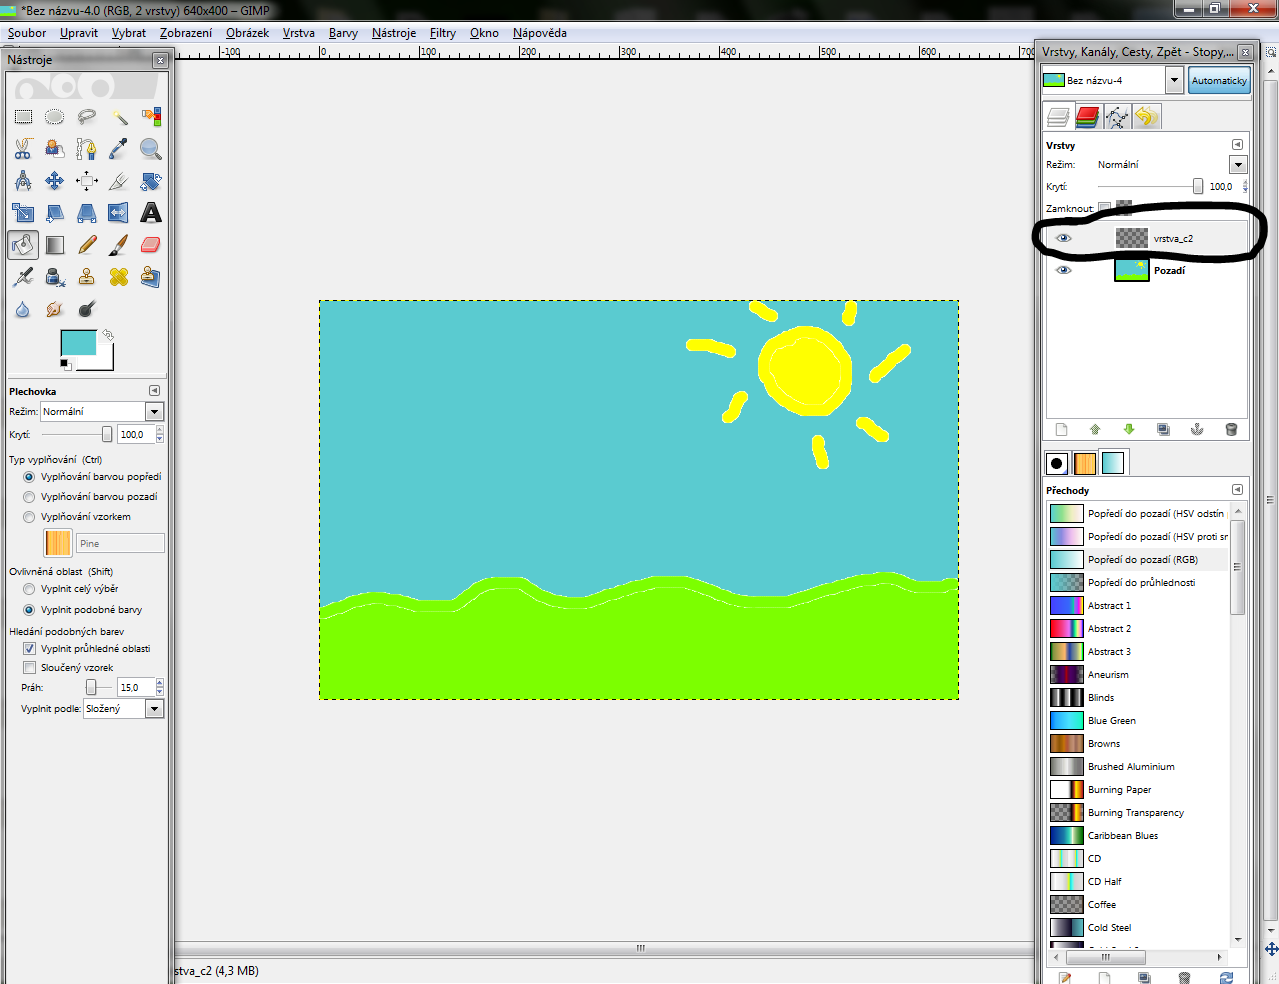Enable the 'Sloučený vzorek' checkbox
1279x984 pixels.
click(x=29, y=667)
